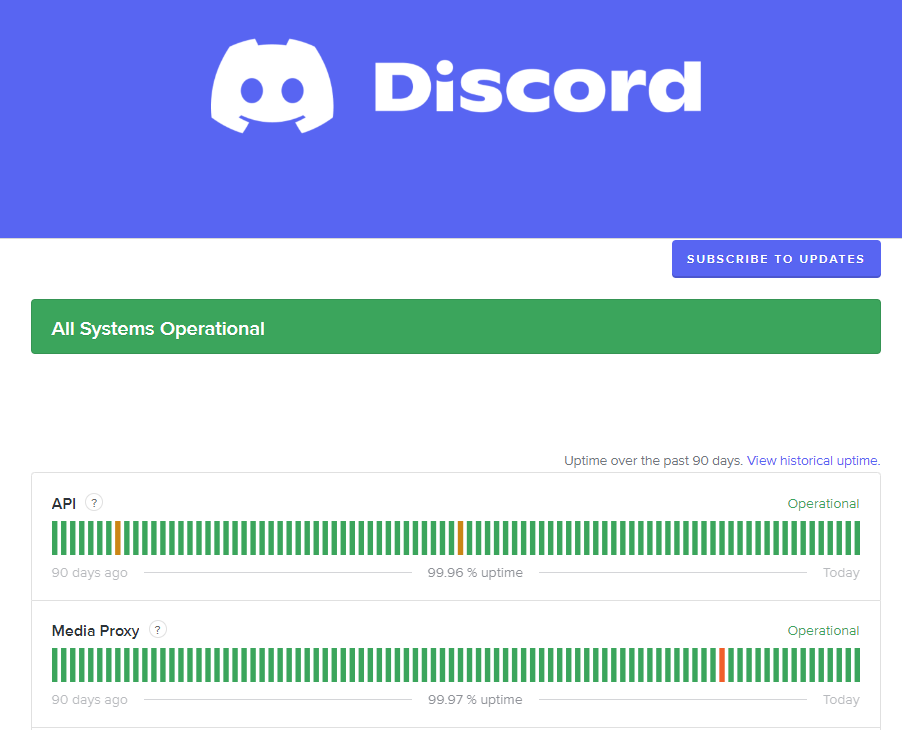The image size is (902, 730).
Task: Click "Uptime over the past 90 days" text
Action: click(x=653, y=461)
